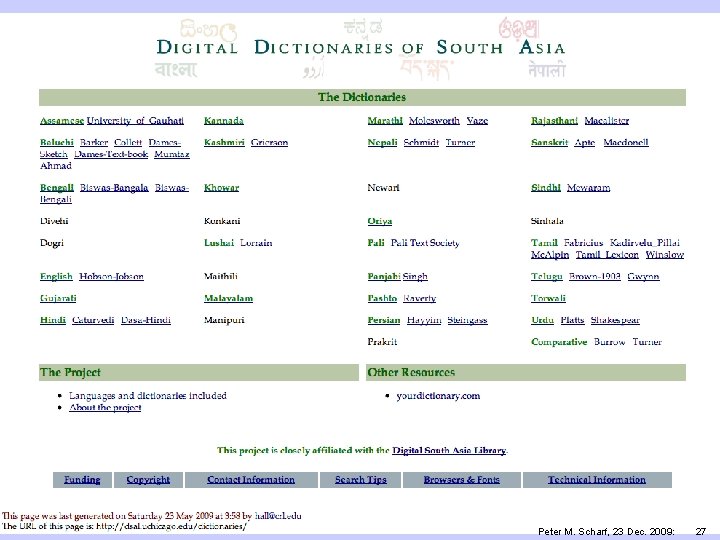This screenshot has width=720, height=540.
Task: Open the Khowar language link
Action: click(222, 187)
